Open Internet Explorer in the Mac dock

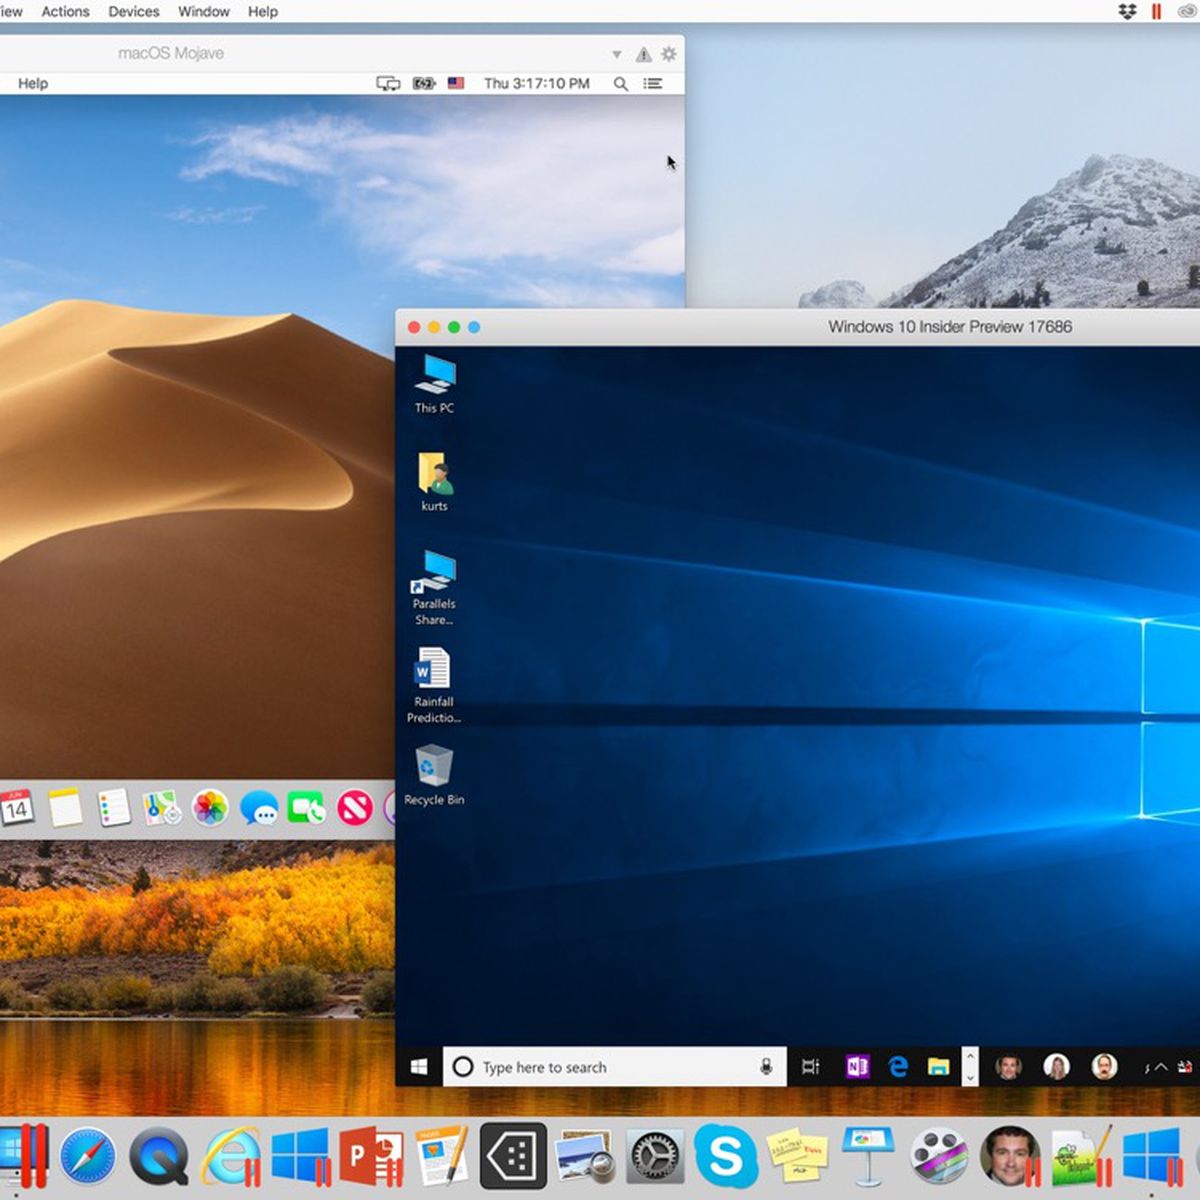pyautogui.click(x=231, y=1156)
